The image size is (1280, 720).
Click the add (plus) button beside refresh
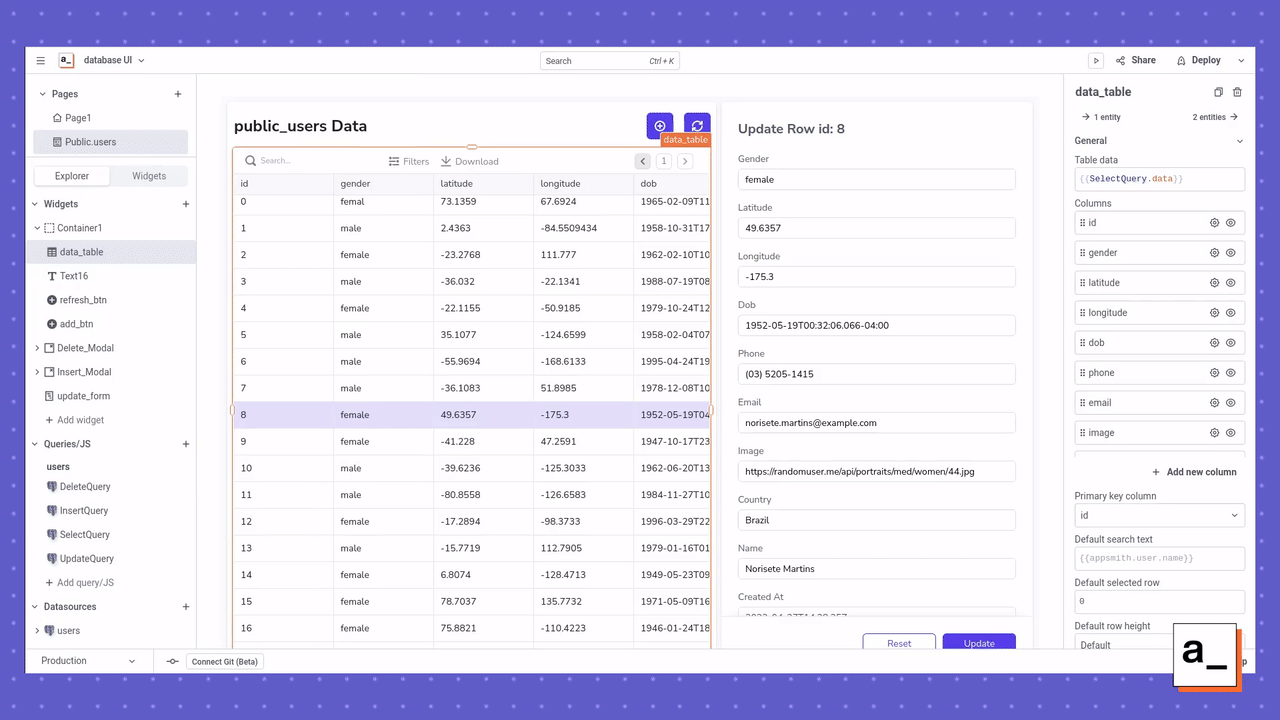point(659,125)
